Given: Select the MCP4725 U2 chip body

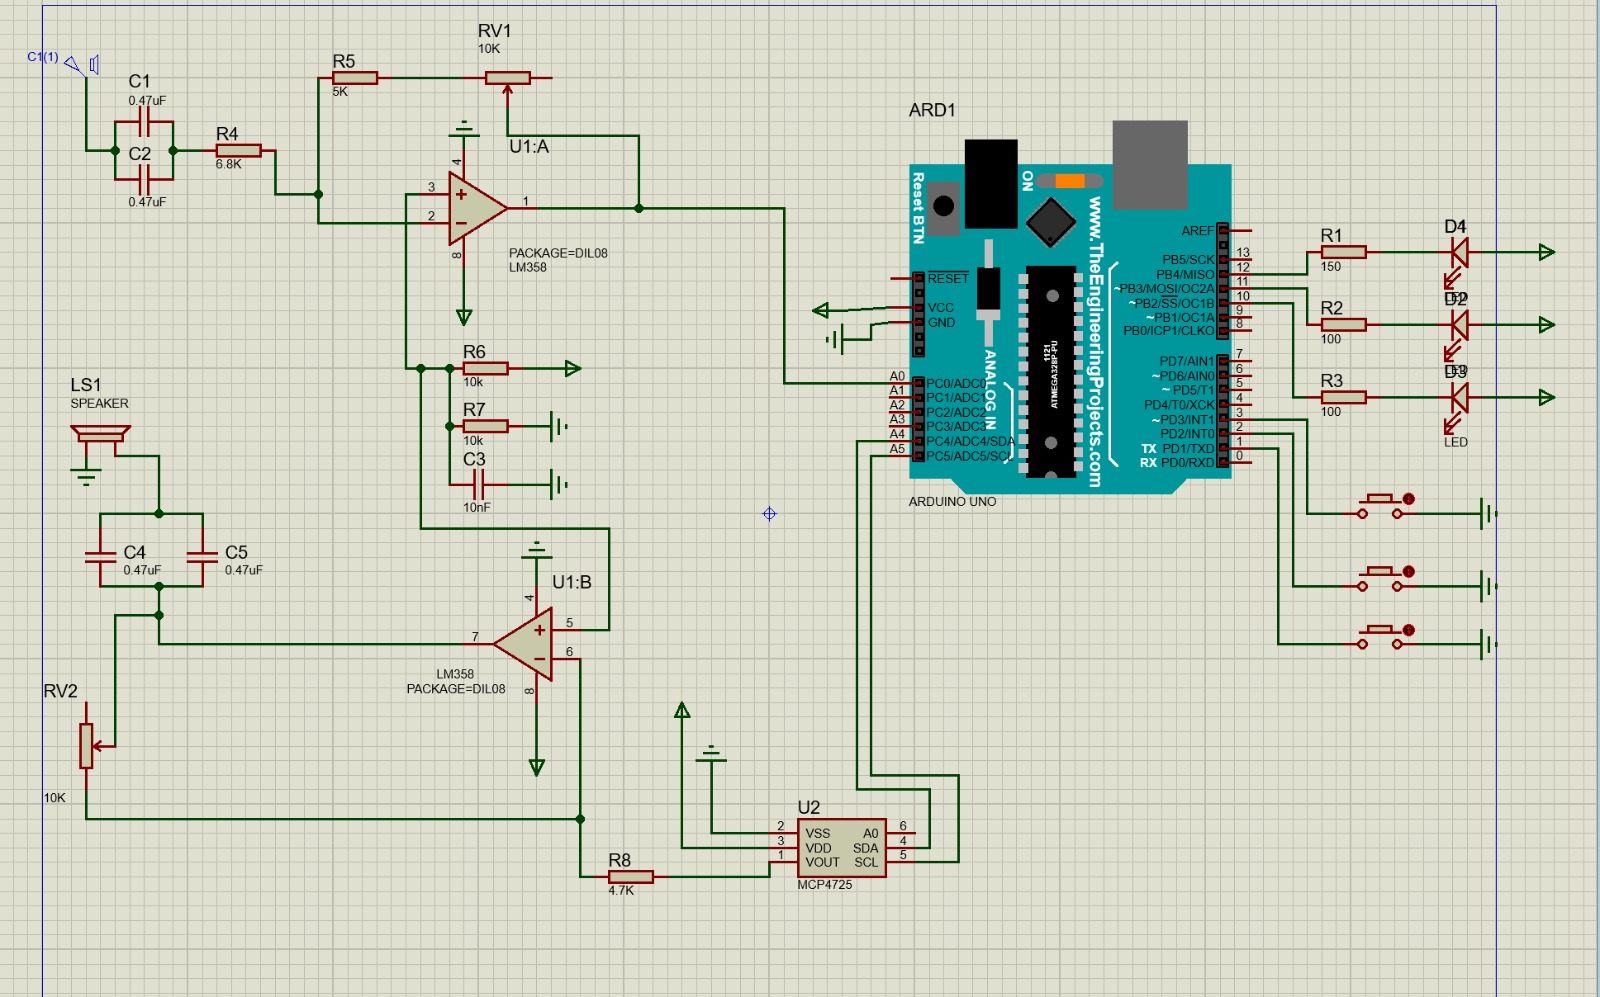Looking at the screenshot, I should [x=840, y=848].
